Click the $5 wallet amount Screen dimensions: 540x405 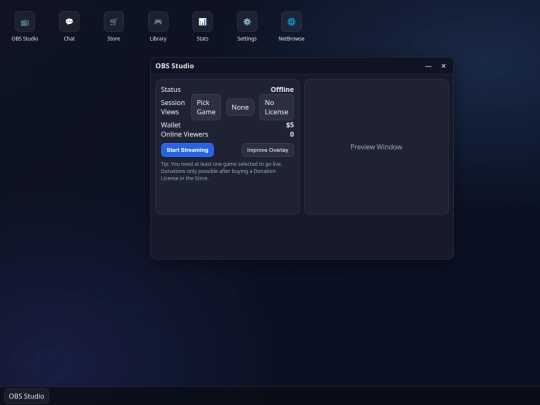(290, 125)
